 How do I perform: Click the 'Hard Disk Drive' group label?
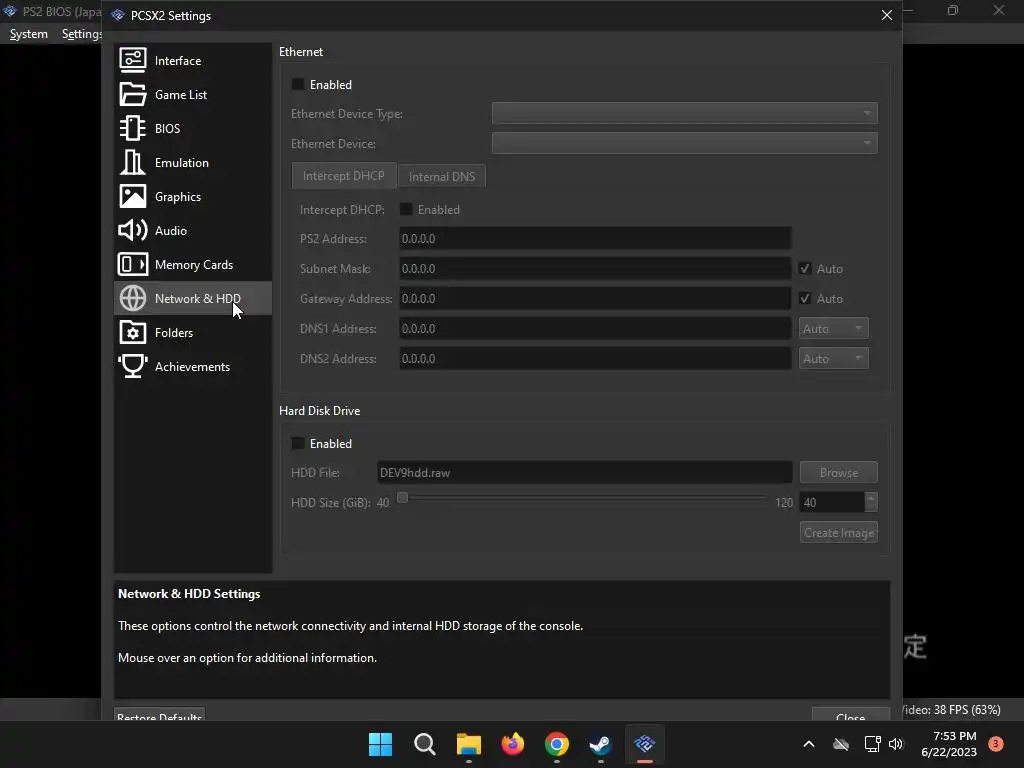pos(319,411)
